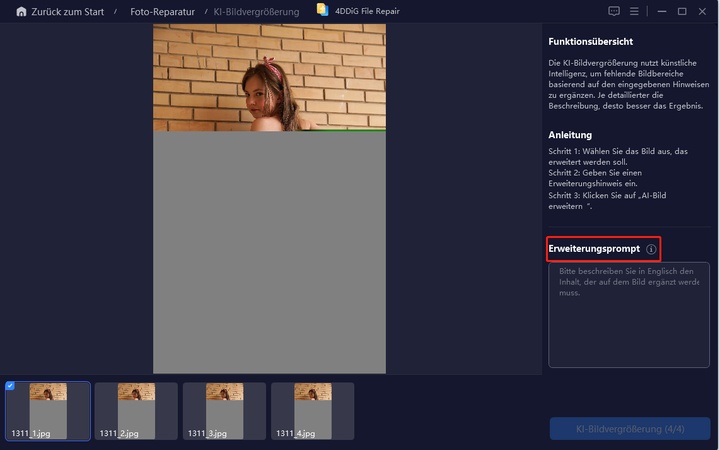Select thumbnail 1311_4.jpg
Screen dimensions: 720x450
312,411
